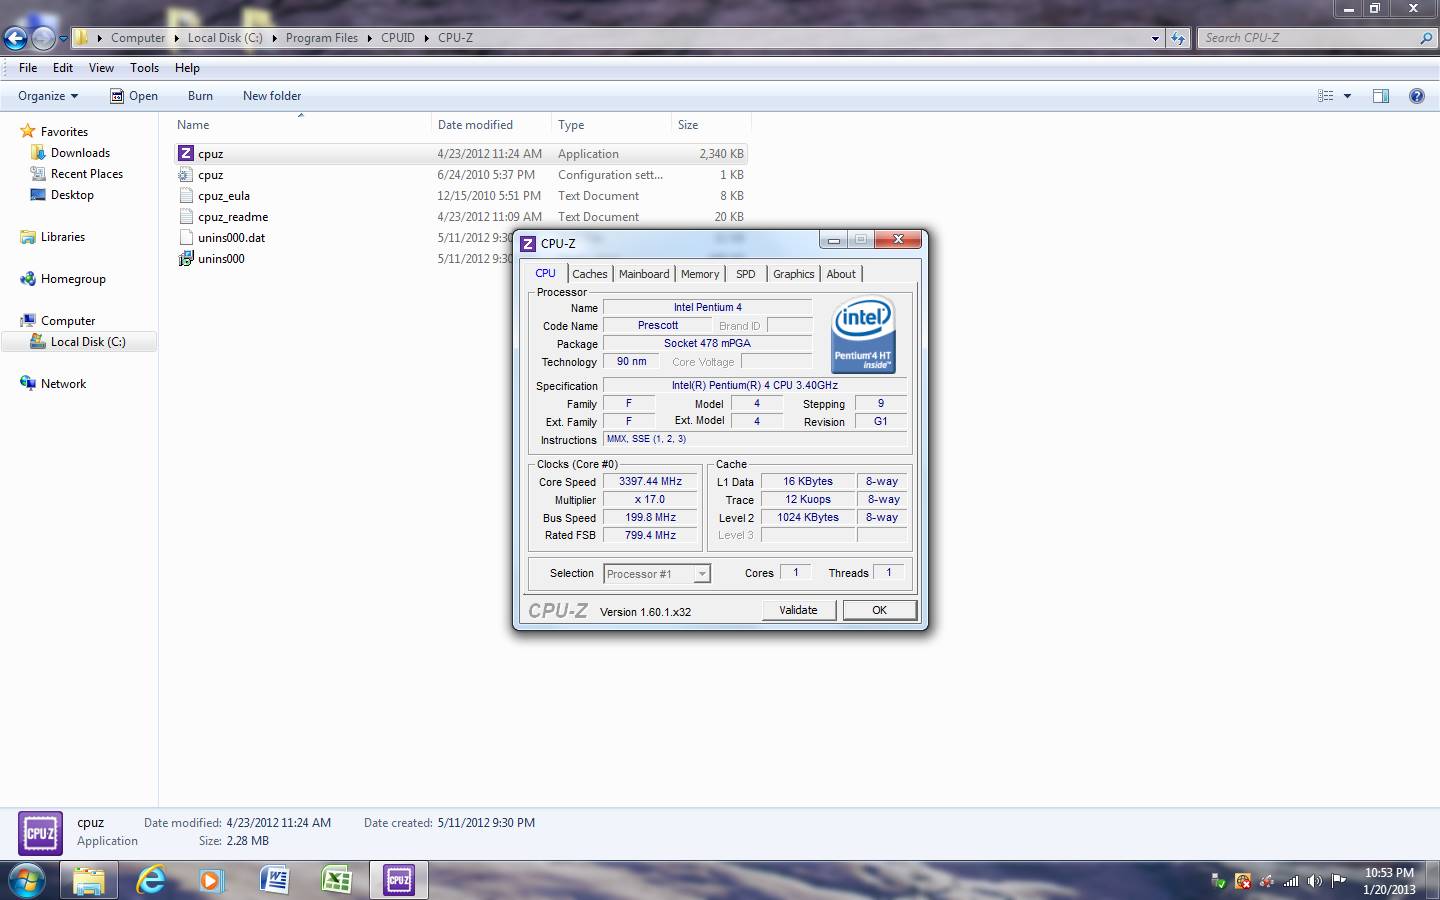Viewport: 1440px width, 900px height.
Task: Select Libraries in the navigation pane
Action: coord(63,237)
